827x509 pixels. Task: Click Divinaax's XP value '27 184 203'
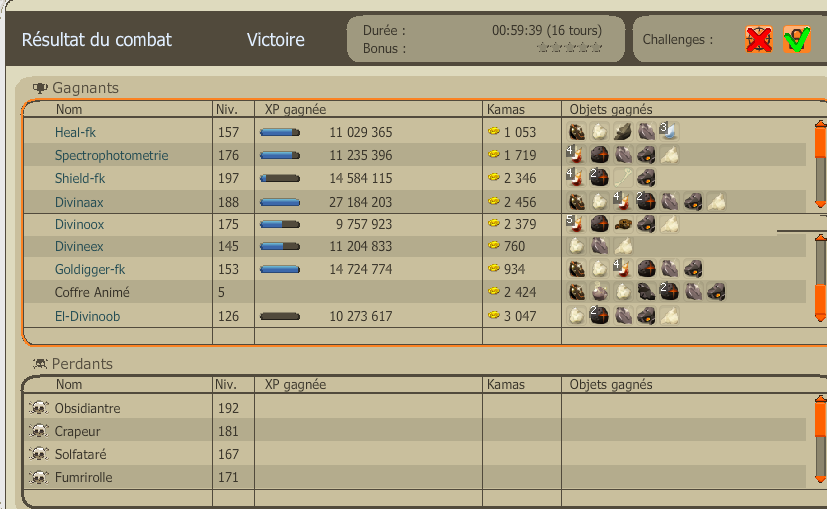[361, 202]
